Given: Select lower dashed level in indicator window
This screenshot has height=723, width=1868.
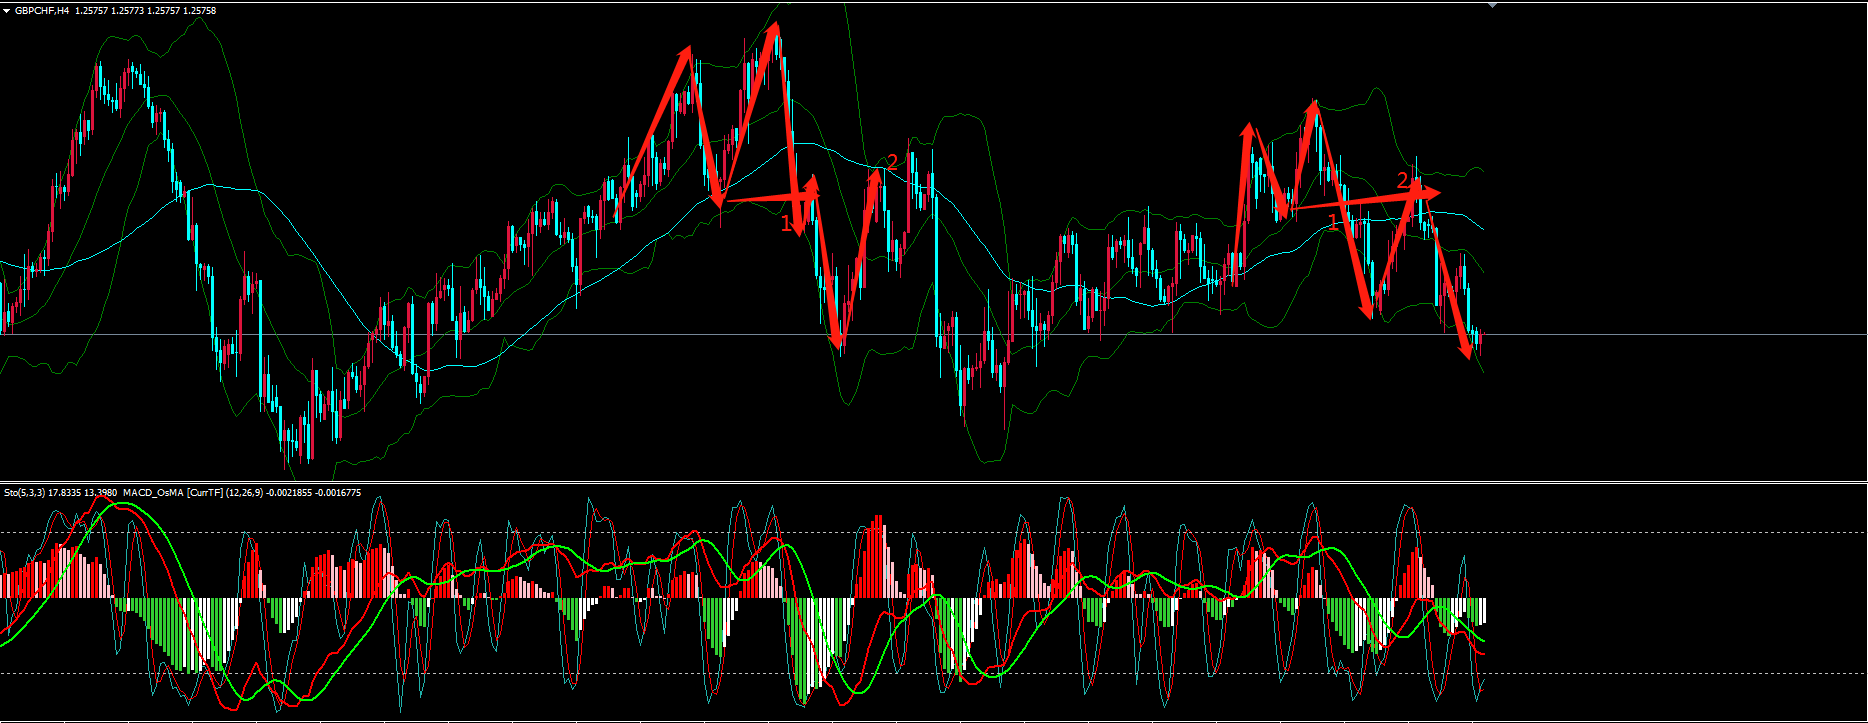Looking at the screenshot, I should point(1650,673).
